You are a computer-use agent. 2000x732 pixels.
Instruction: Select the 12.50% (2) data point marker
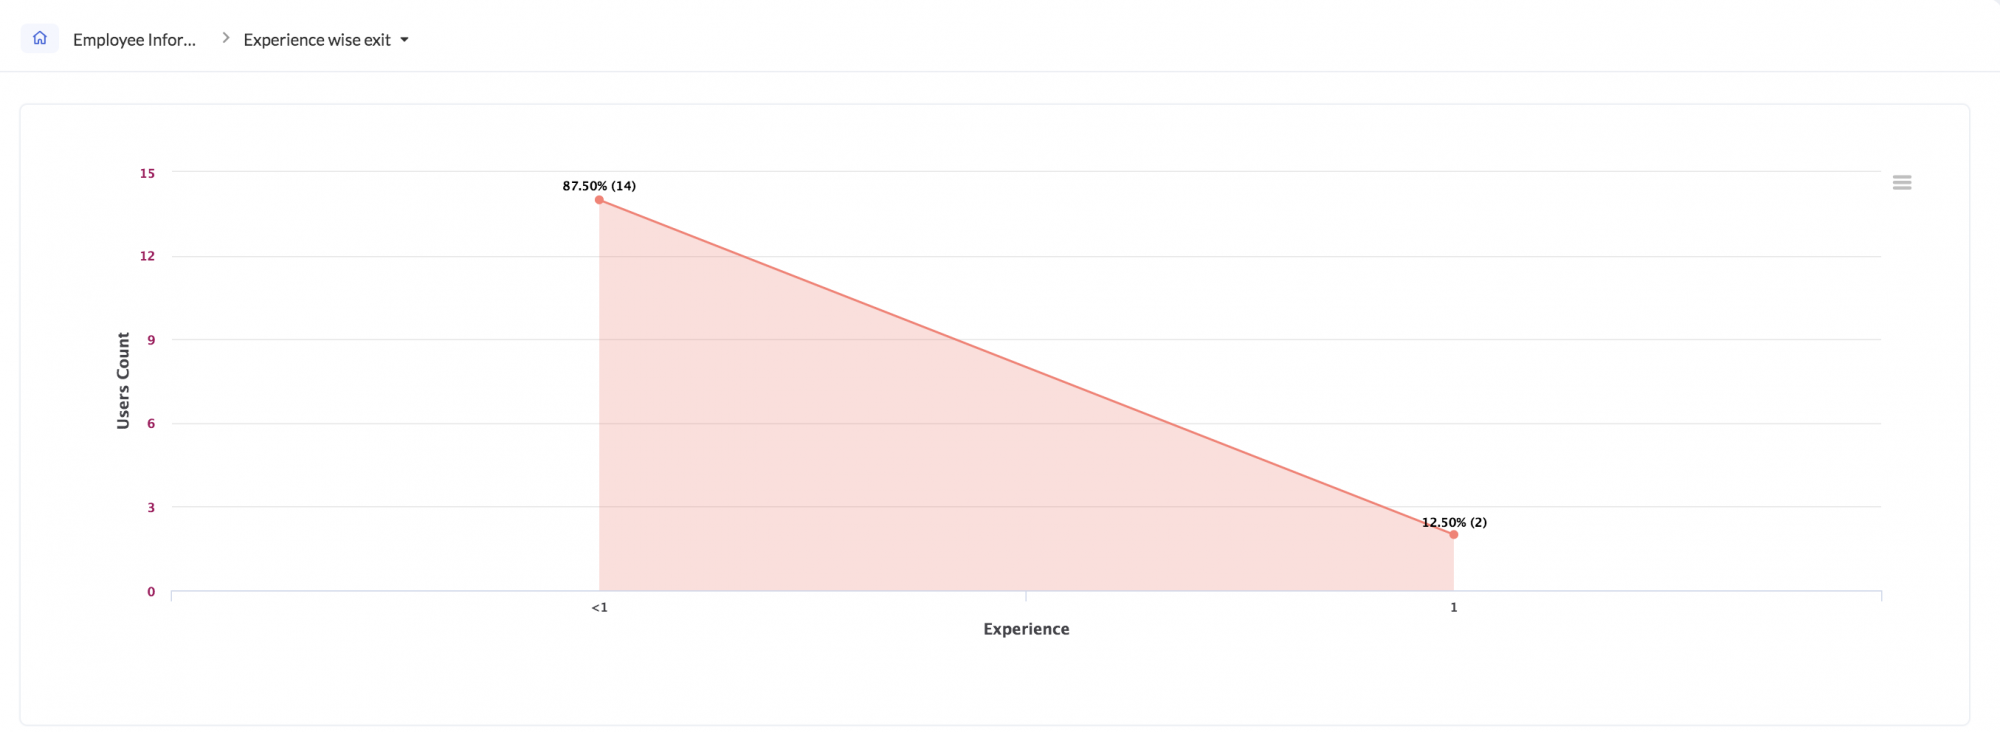[x=1453, y=535]
